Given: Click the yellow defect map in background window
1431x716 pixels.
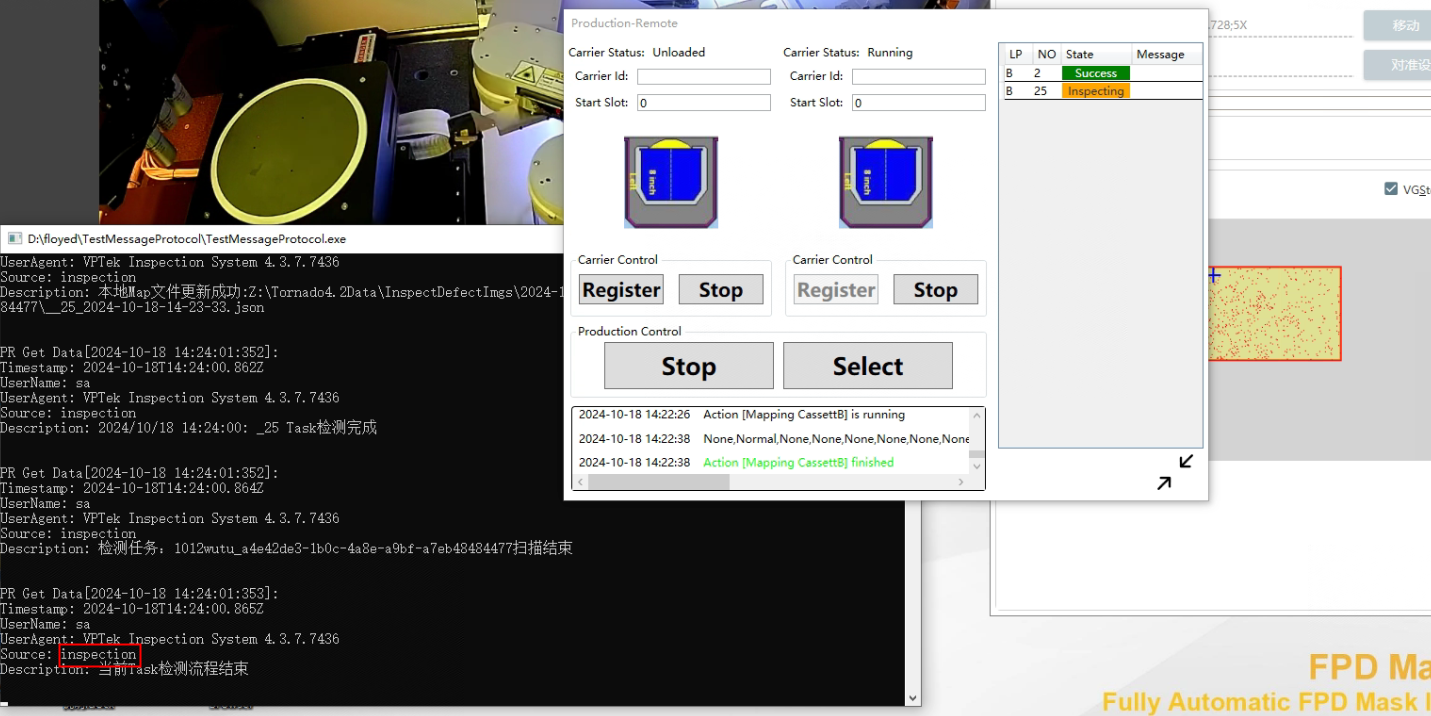Looking at the screenshot, I should (1273, 314).
